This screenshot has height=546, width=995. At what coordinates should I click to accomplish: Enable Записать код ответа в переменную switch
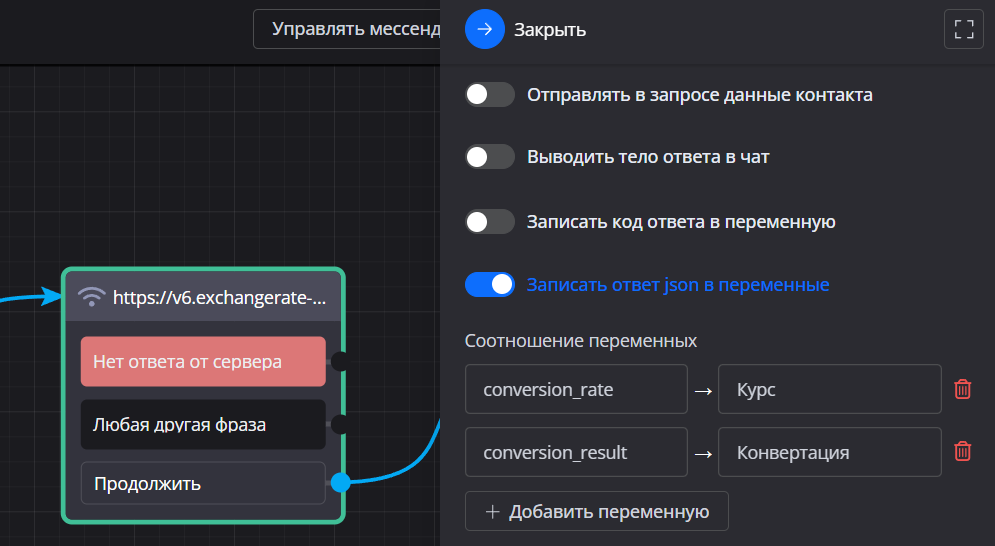coord(490,221)
